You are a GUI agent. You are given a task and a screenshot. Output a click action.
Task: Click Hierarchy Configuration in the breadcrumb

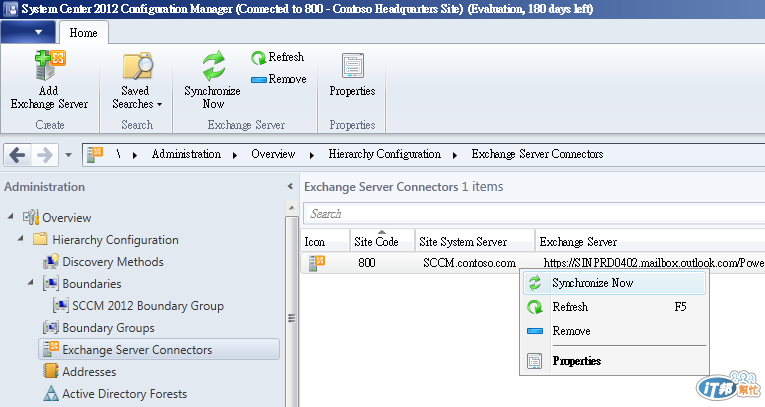click(384, 154)
